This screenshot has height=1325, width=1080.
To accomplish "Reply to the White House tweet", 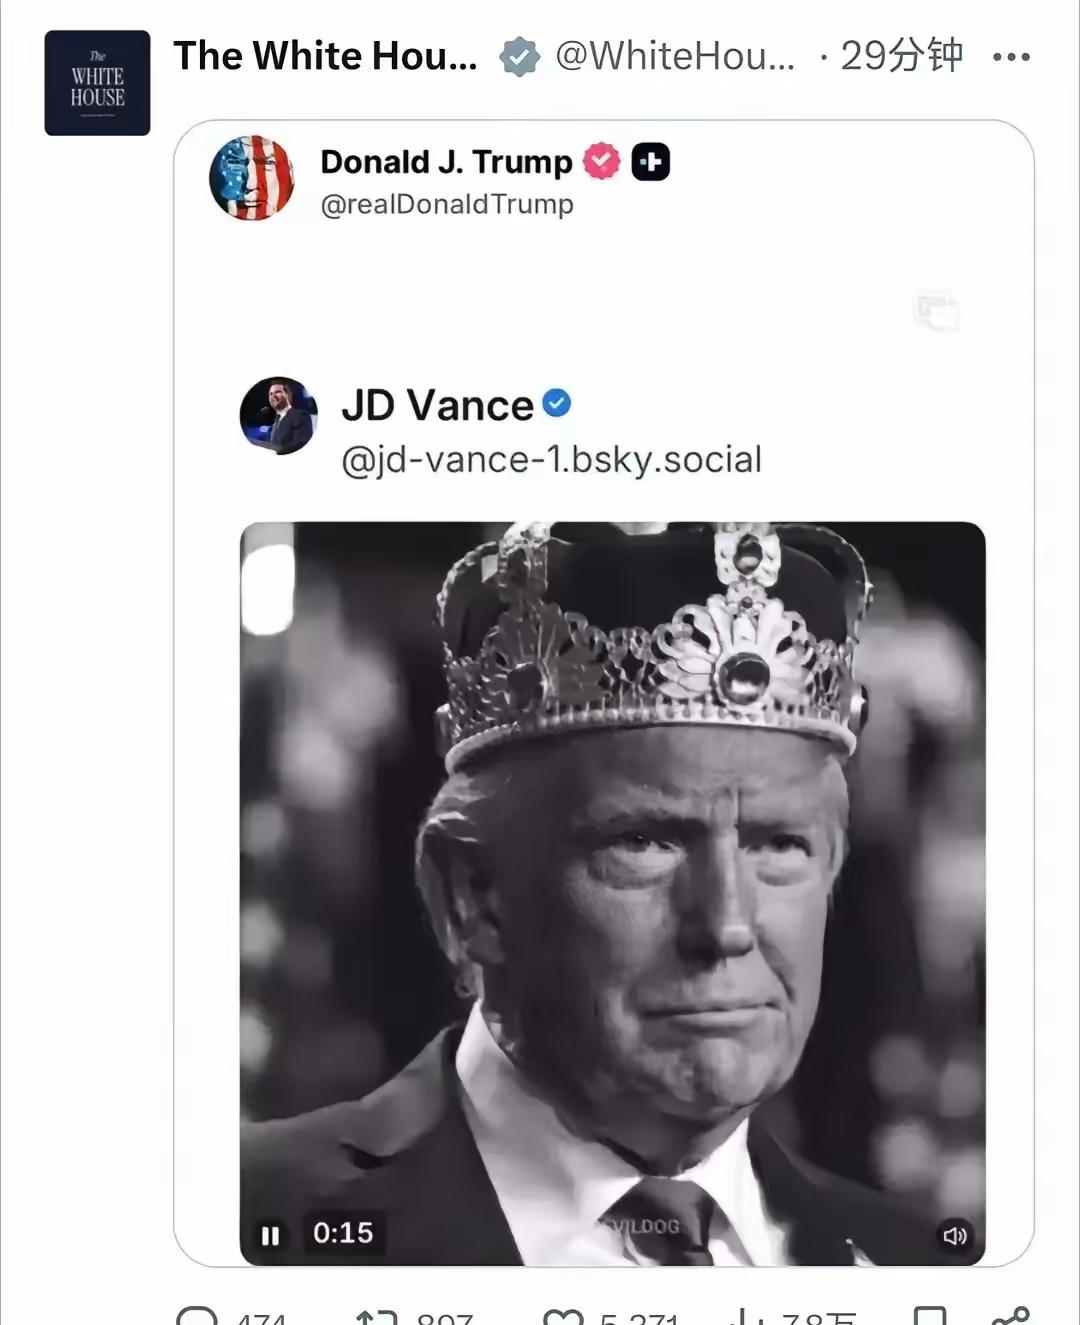I will pos(197,1316).
